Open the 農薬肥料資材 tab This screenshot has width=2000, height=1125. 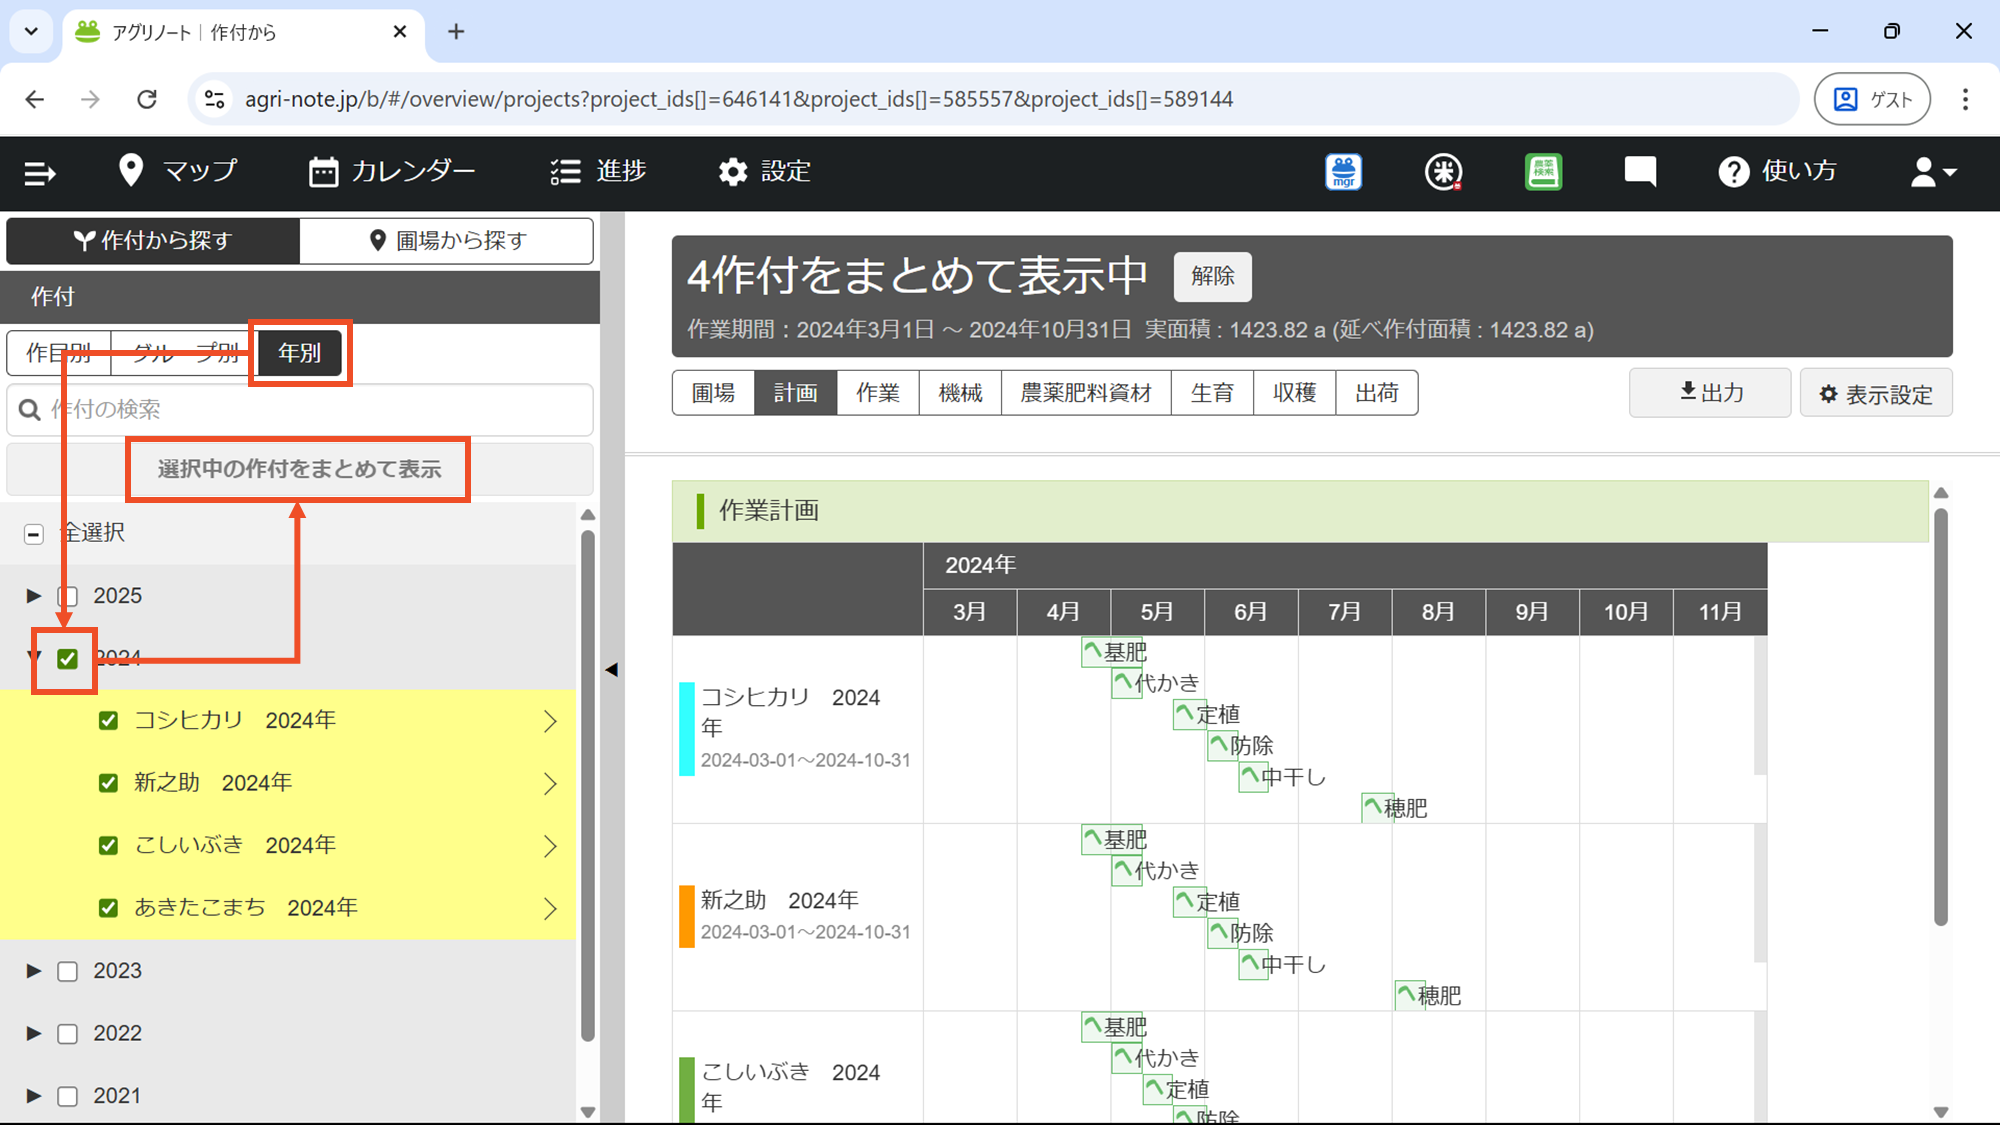(x=1086, y=393)
